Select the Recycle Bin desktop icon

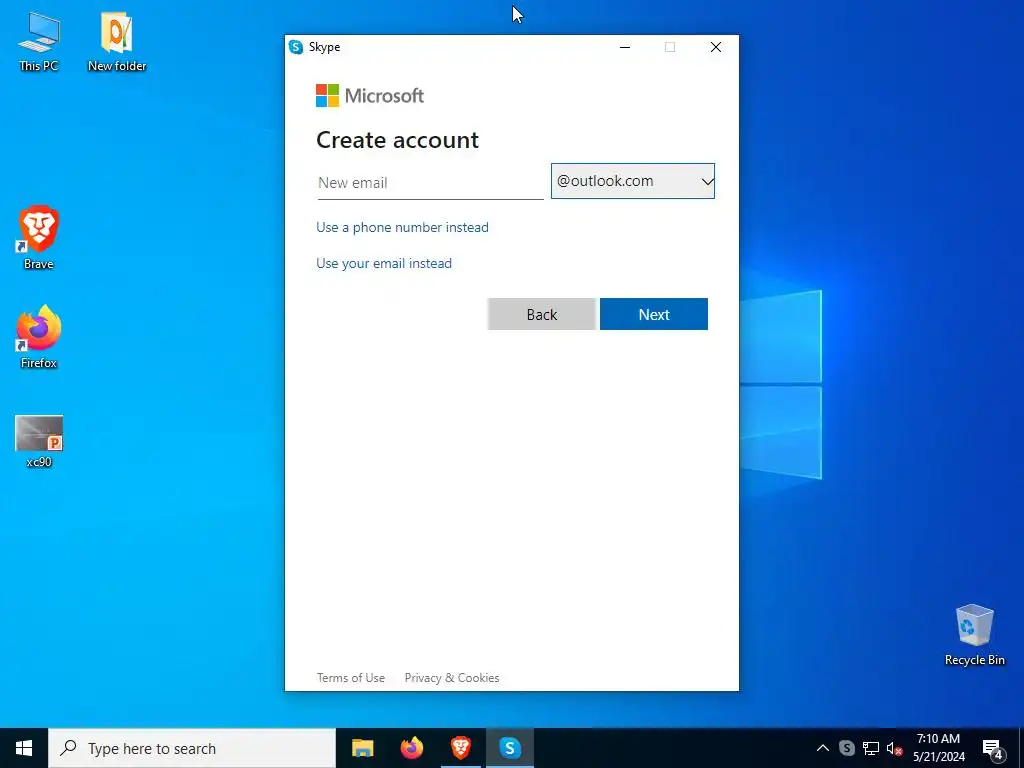(x=974, y=635)
